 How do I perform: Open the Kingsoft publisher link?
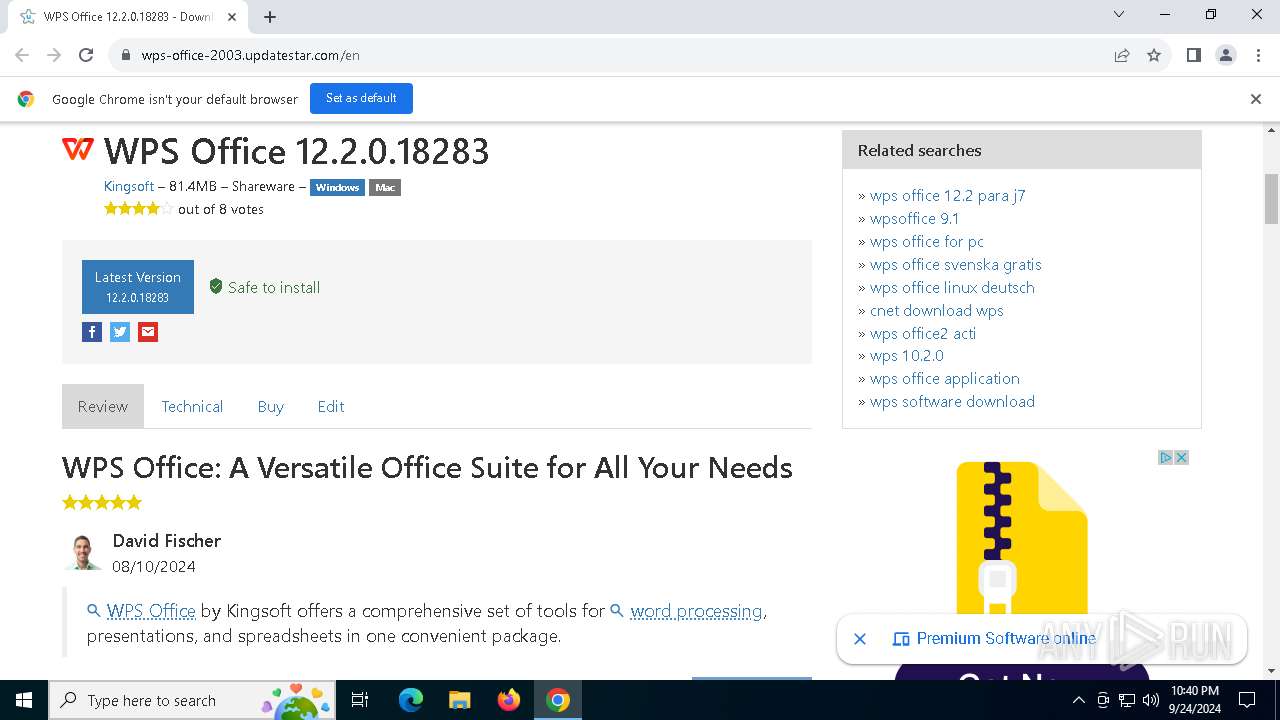[129, 186]
